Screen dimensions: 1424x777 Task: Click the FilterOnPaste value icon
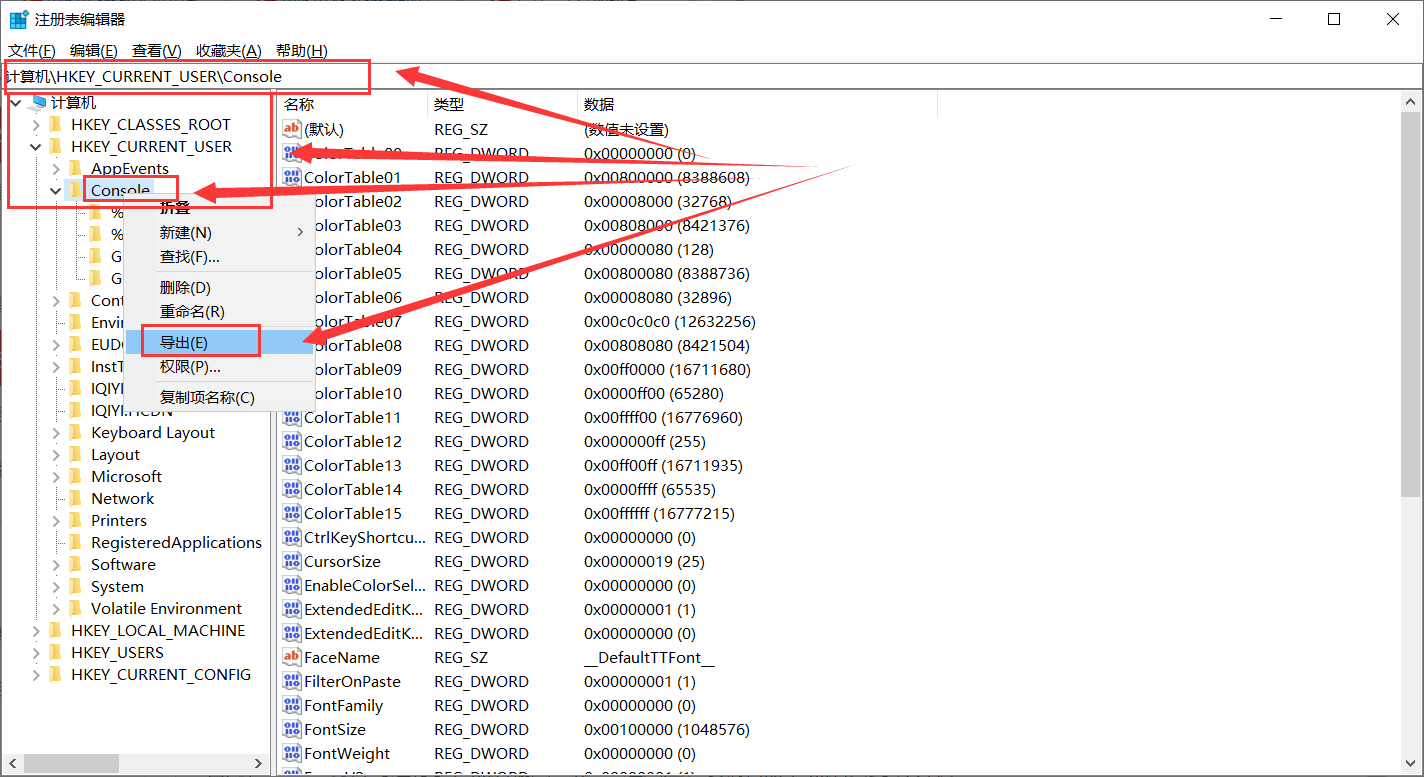292,681
